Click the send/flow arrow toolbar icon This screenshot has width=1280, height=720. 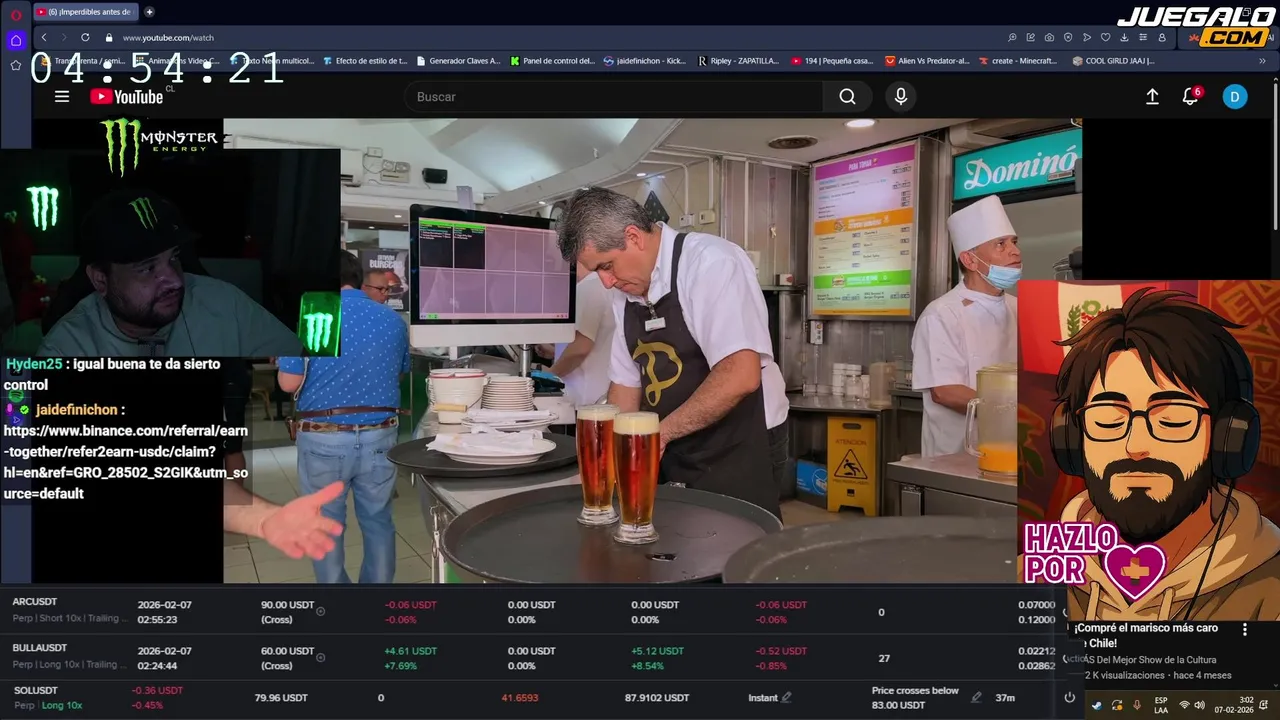(1087, 37)
